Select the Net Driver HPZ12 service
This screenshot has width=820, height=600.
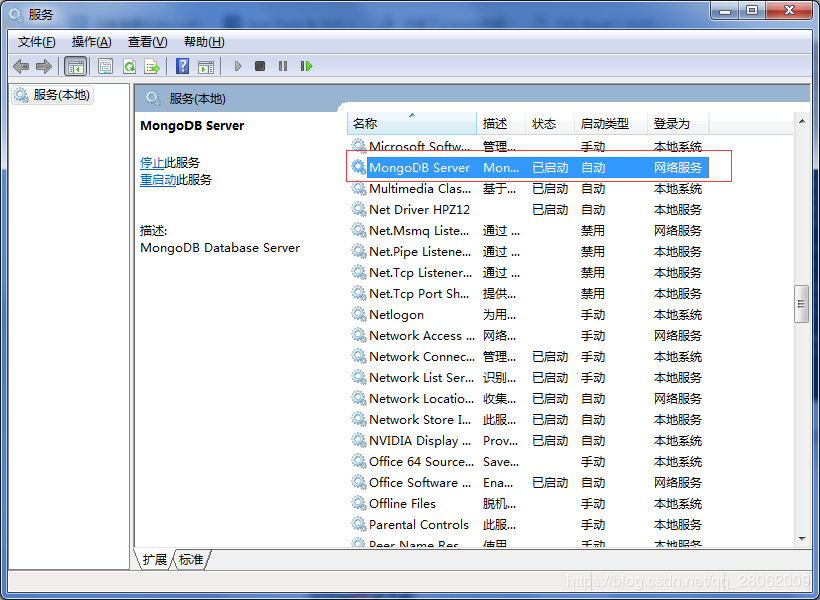(x=419, y=209)
